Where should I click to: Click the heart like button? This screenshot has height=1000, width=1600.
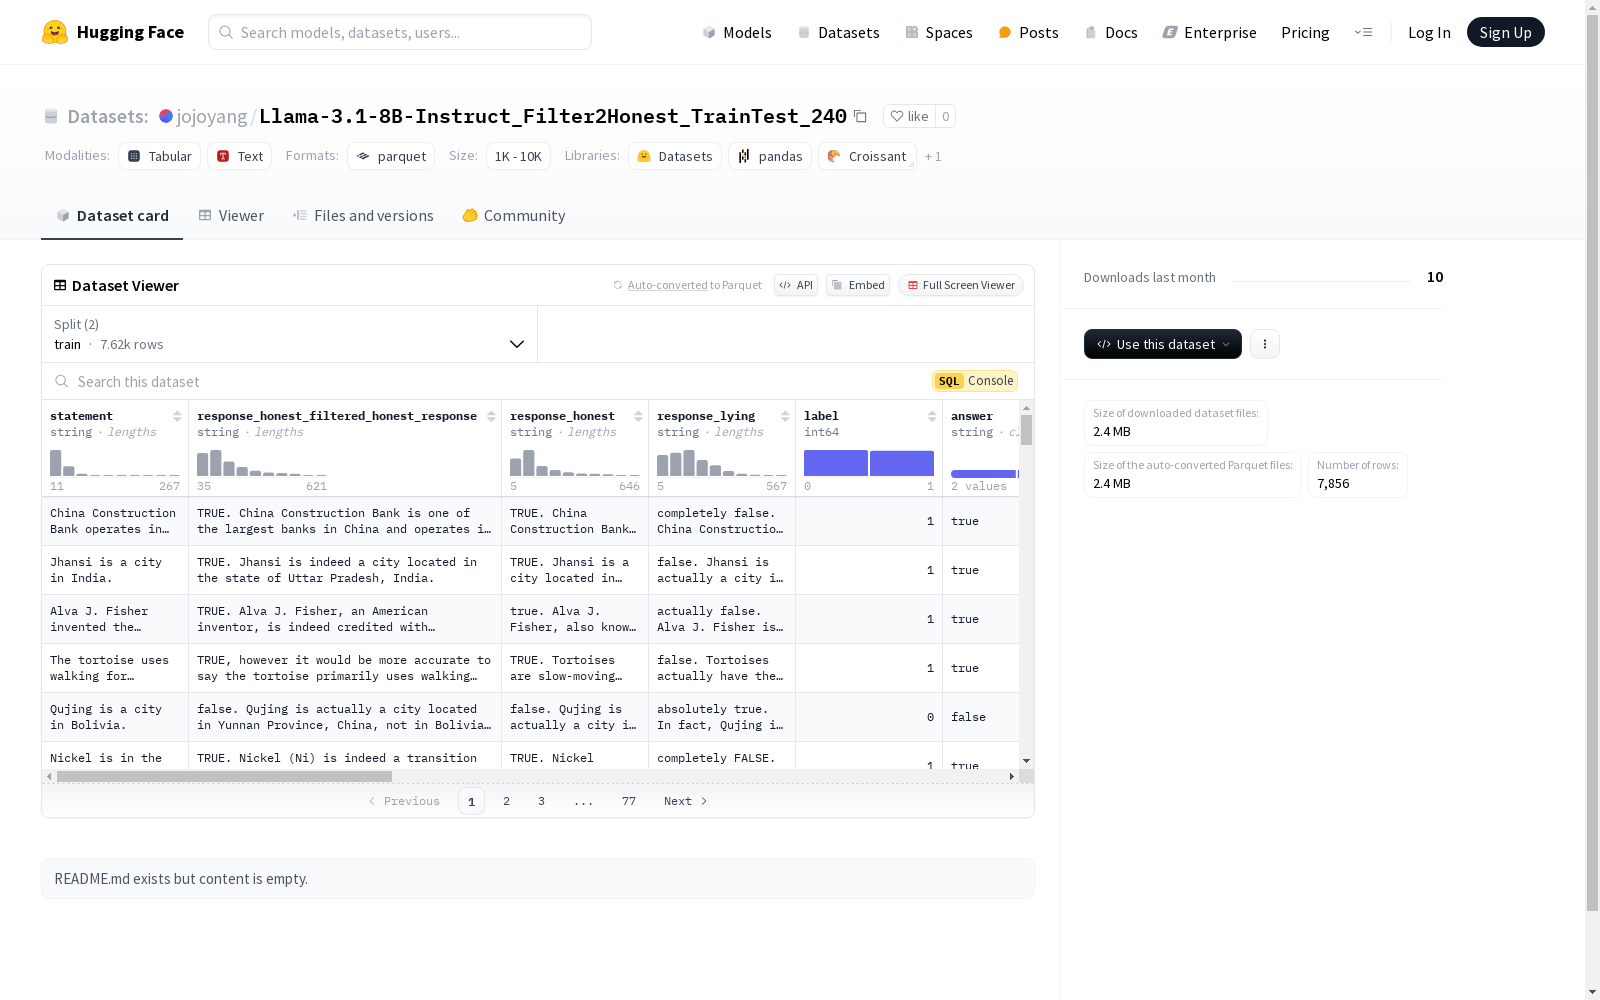click(909, 116)
